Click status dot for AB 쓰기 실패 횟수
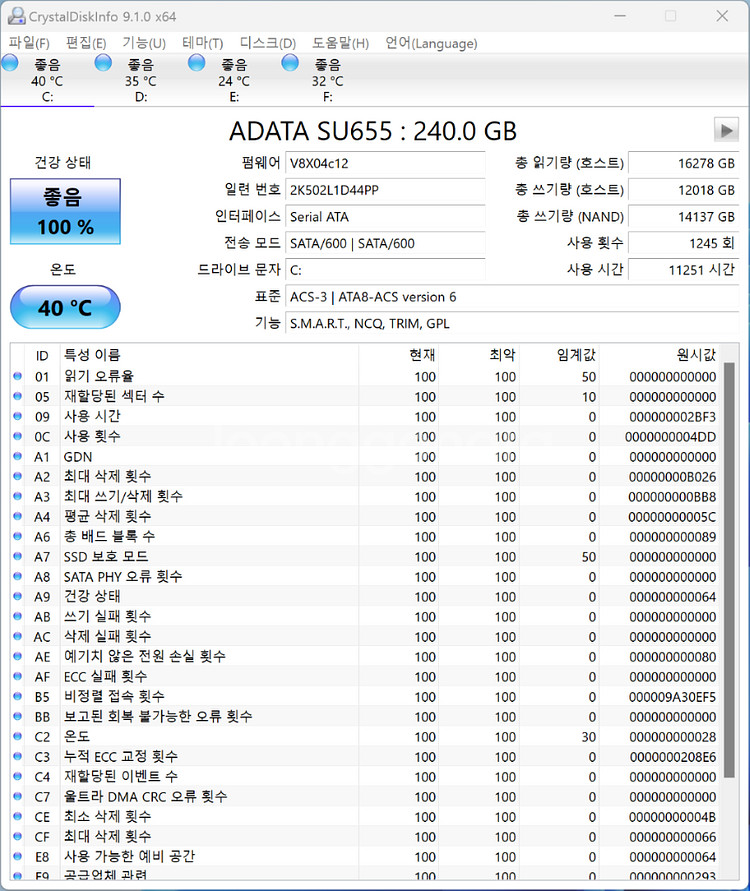750x891 pixels. click(x=18, y=616)
